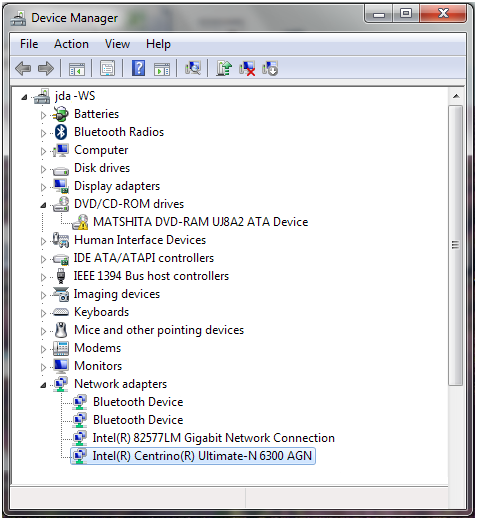Viewport: 477px width, 520px height.
Task: Click the blue Help question mark icon
Action: (x=138, y=68)
